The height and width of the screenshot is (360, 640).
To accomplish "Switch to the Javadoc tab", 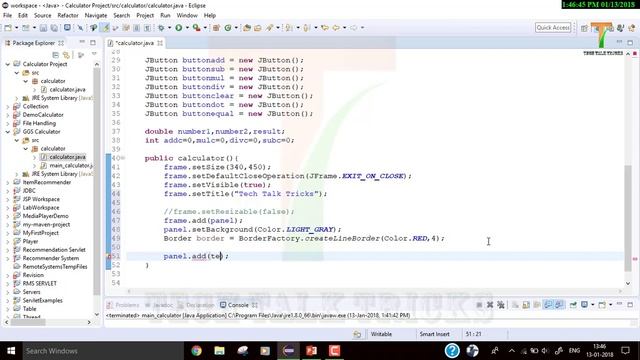I will pos(160,305).
